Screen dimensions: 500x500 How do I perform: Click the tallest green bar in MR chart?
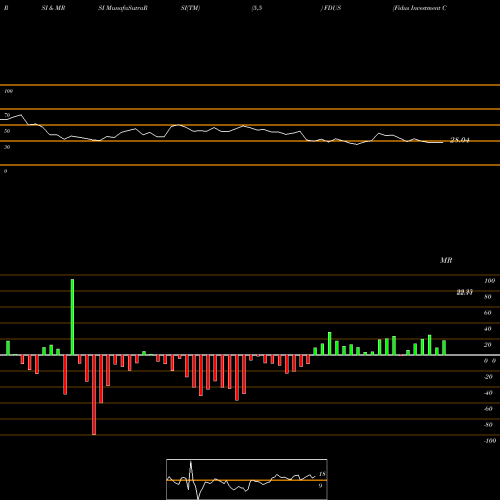coord(72,317)
